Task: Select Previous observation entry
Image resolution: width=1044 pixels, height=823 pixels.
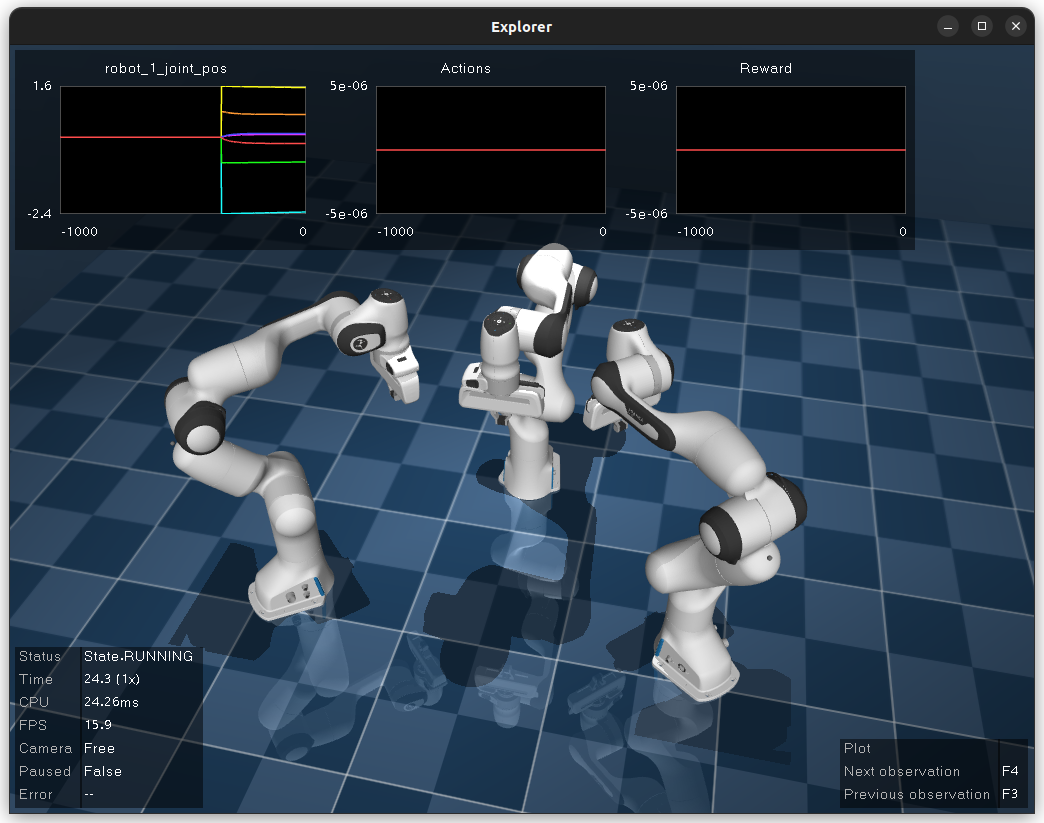Action: coord(917,794)
